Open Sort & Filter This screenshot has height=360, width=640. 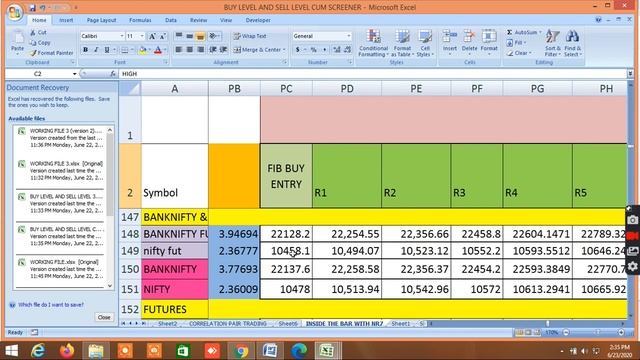[x=553, y=43]
